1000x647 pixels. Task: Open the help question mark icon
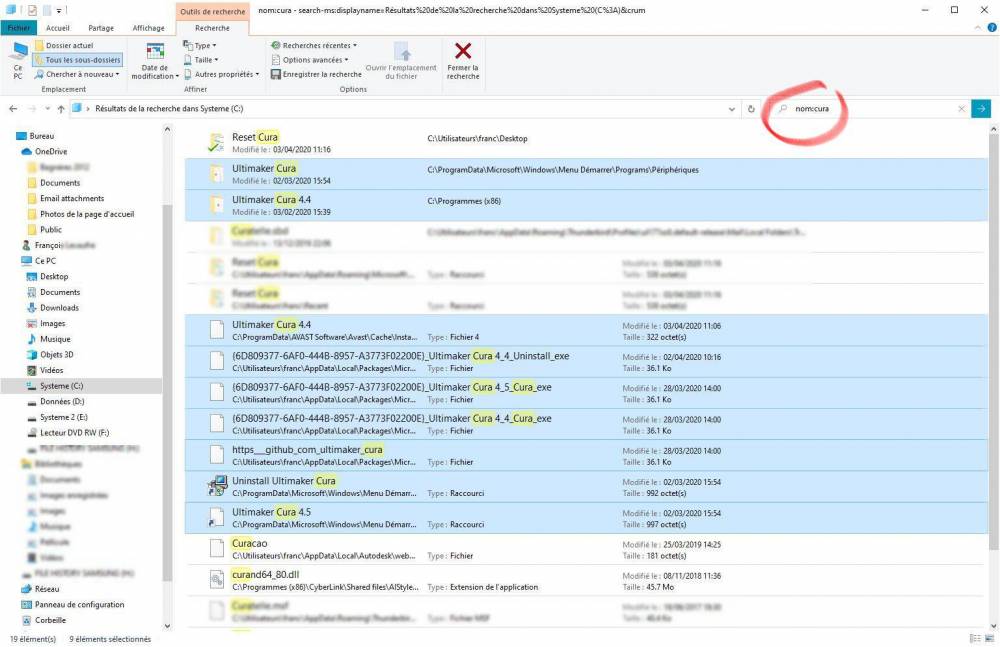click(x=992, y=27)
